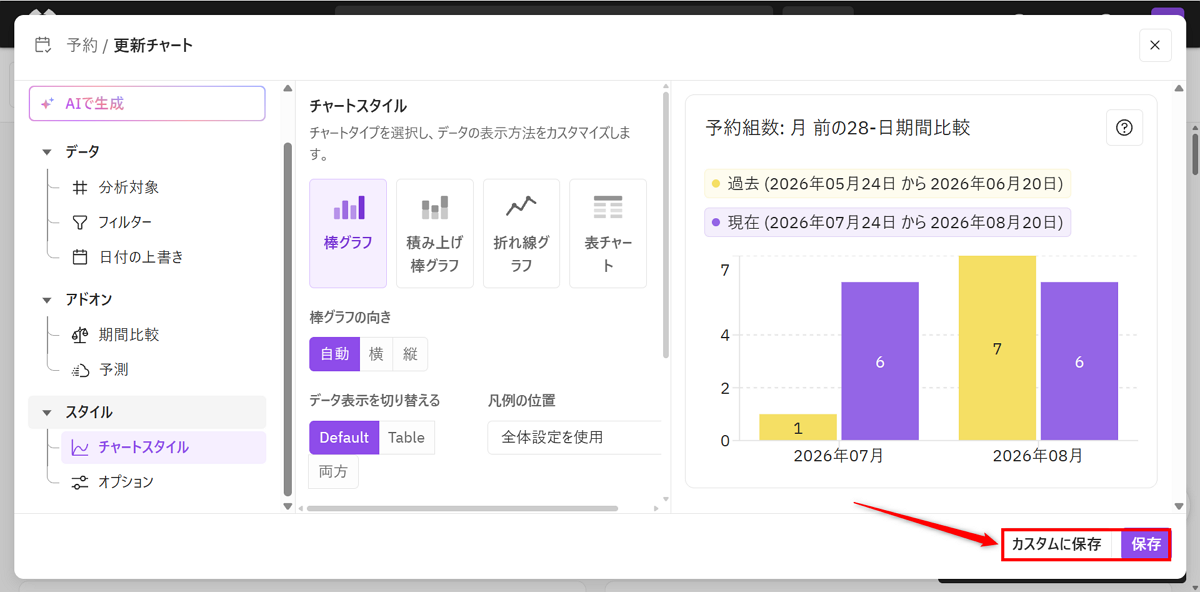Click the funnel icon next to フィルター
The width and height of the screenshot is (1200, 592).
click(80, 222)
